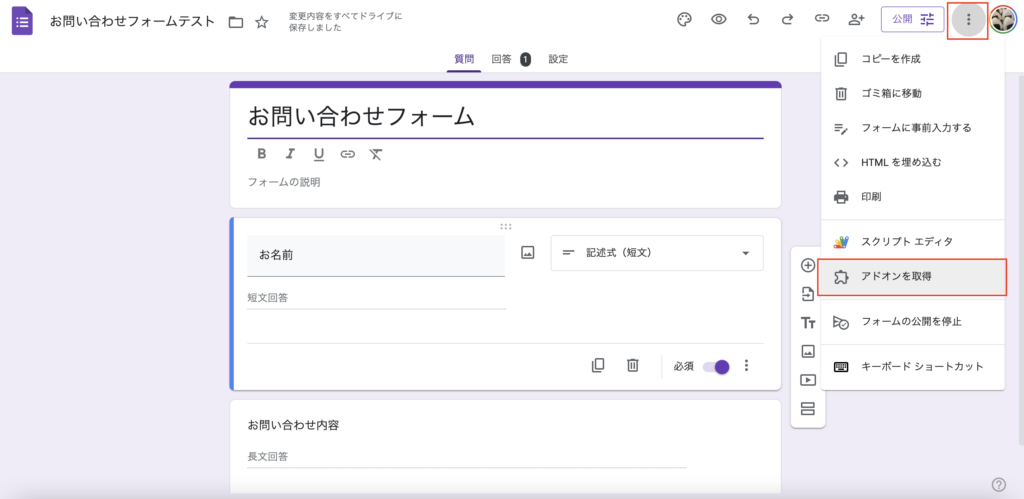Redo the last change
The height and width of the screenshot is (499, 1024).
[x=788, y=20]
